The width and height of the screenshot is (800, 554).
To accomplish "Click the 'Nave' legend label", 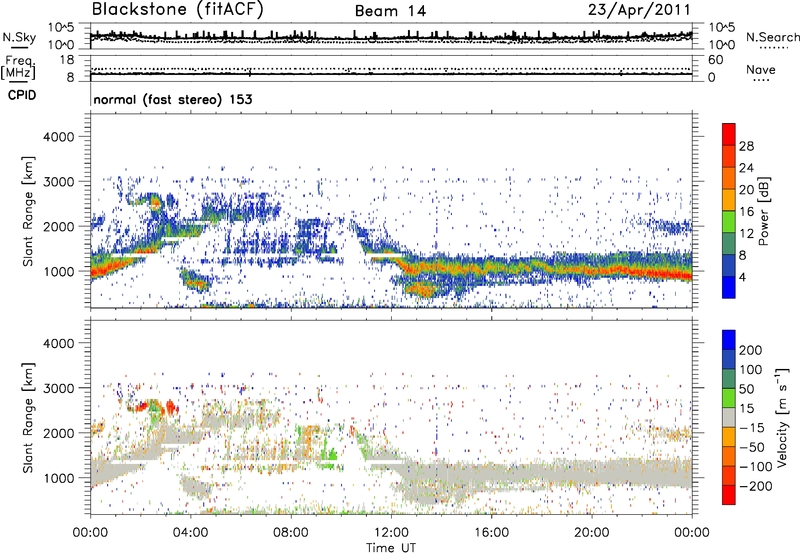I will pyautogui.click(x=761, y=70).
